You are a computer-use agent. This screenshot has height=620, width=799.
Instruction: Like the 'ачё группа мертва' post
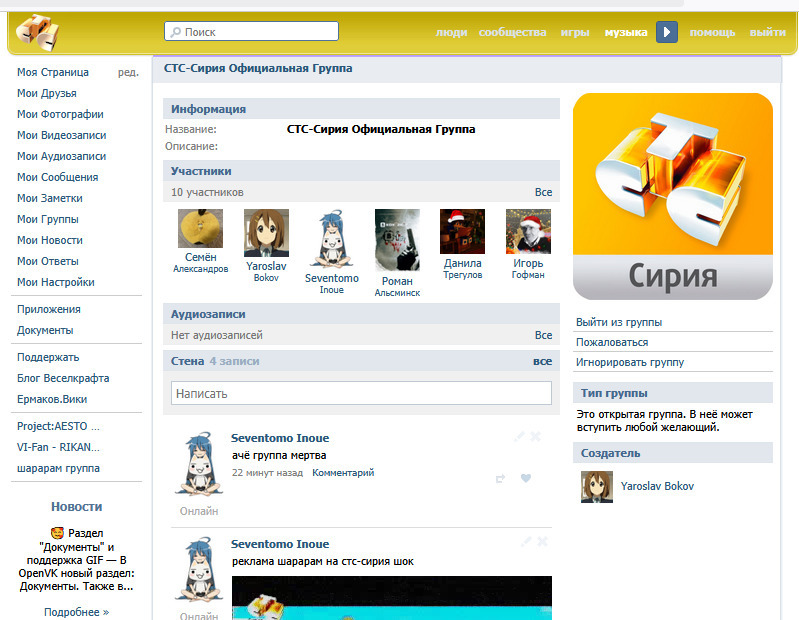pos(526,478)
